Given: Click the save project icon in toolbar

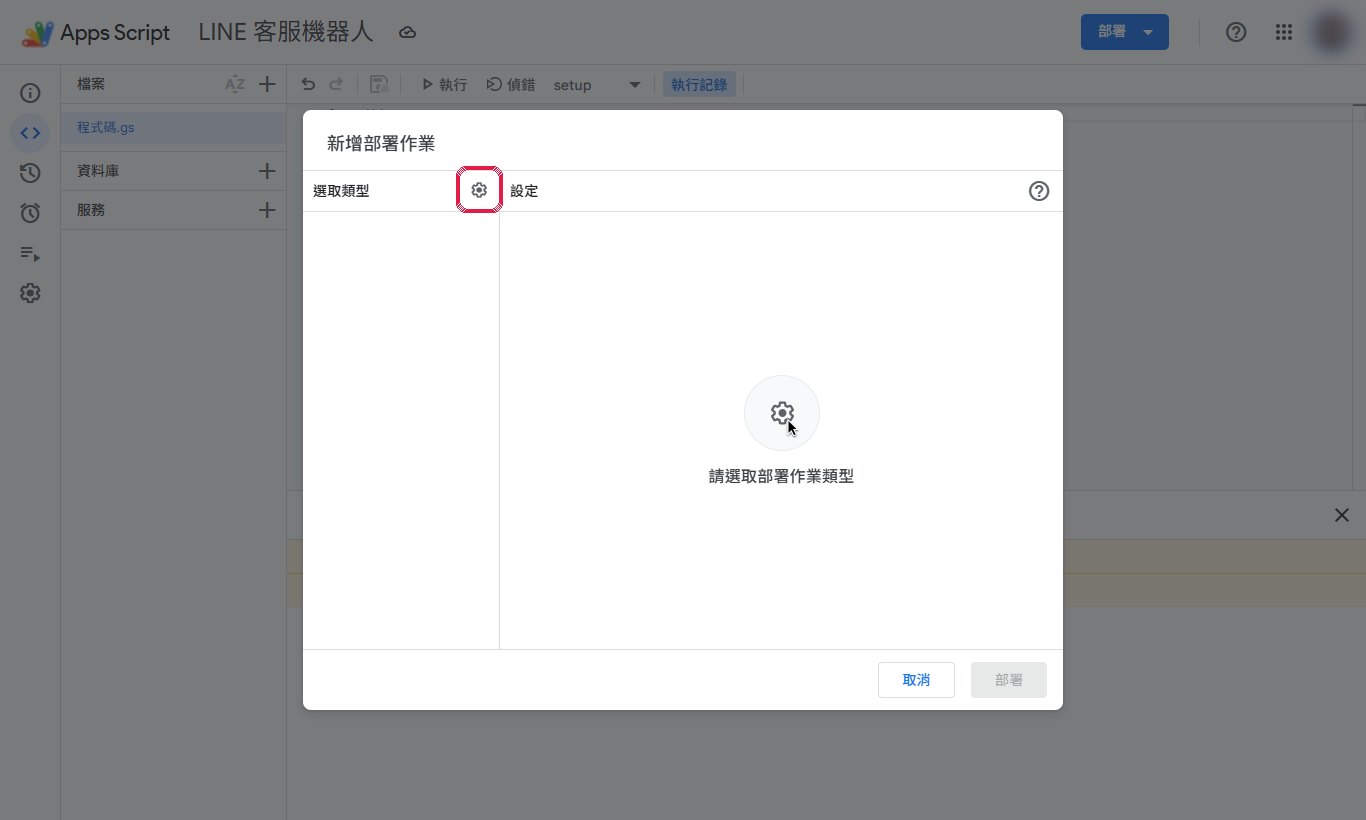Looking at the screenshot, I should tap(379, 85).
